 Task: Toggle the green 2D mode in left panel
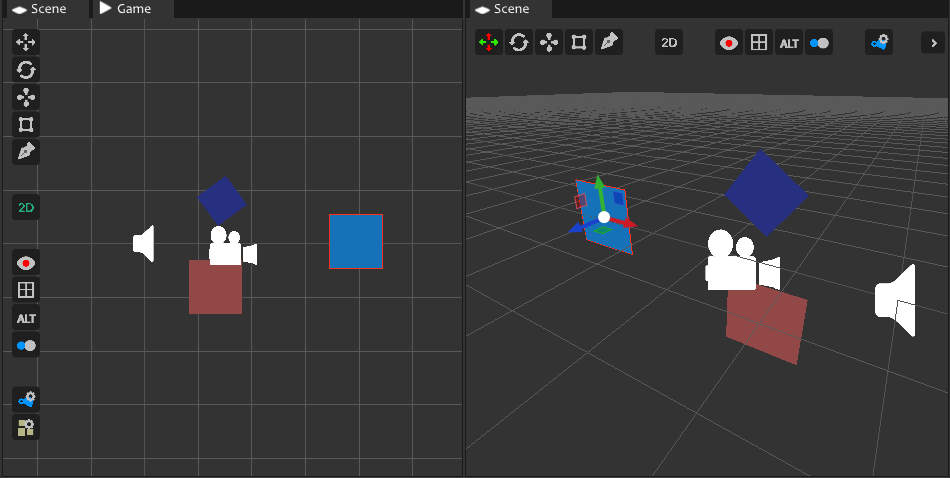(x=25, y=208)
